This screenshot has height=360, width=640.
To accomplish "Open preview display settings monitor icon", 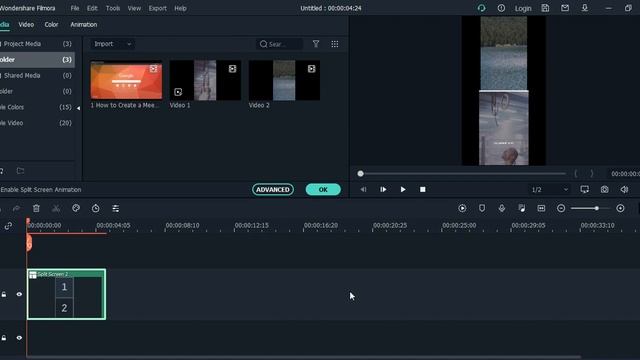I will (x=585, y=189).
